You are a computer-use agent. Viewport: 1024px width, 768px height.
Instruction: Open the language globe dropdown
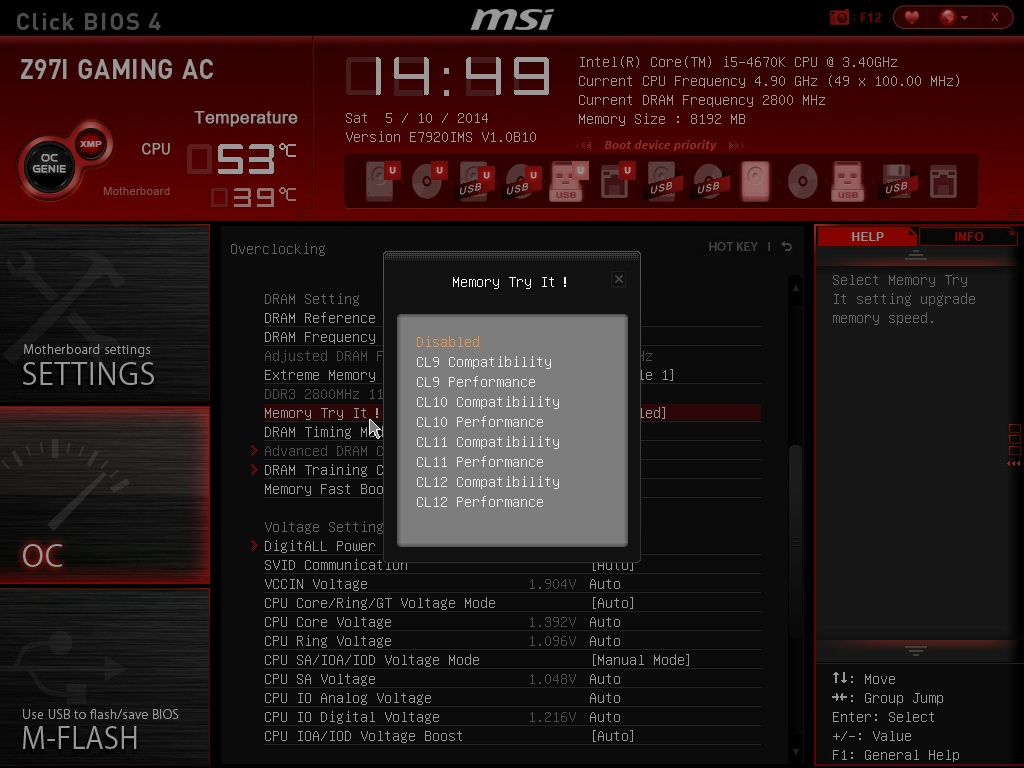953,18
